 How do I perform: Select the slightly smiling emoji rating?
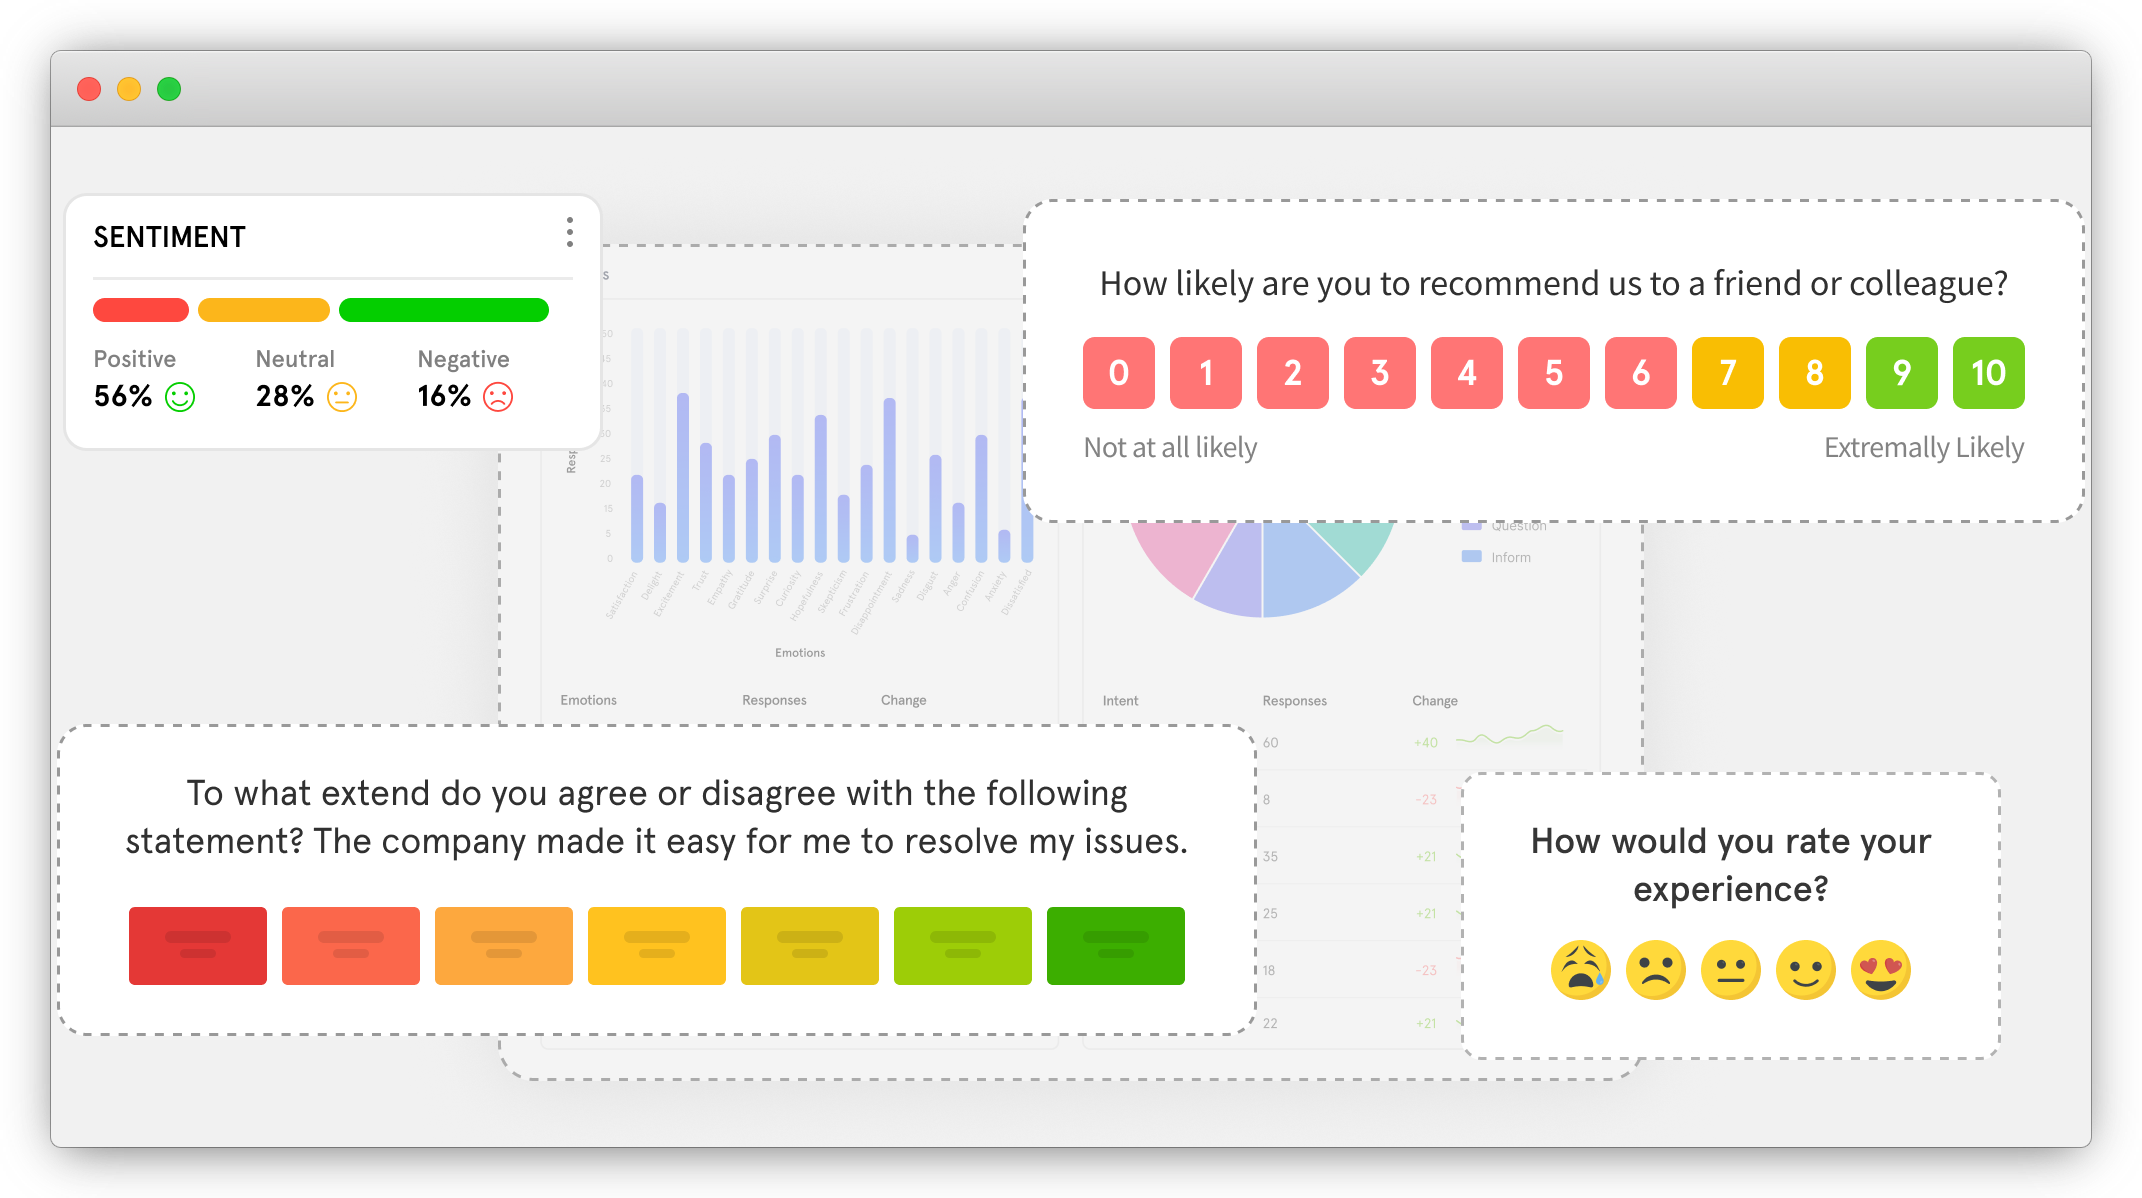coord(1805,970)
